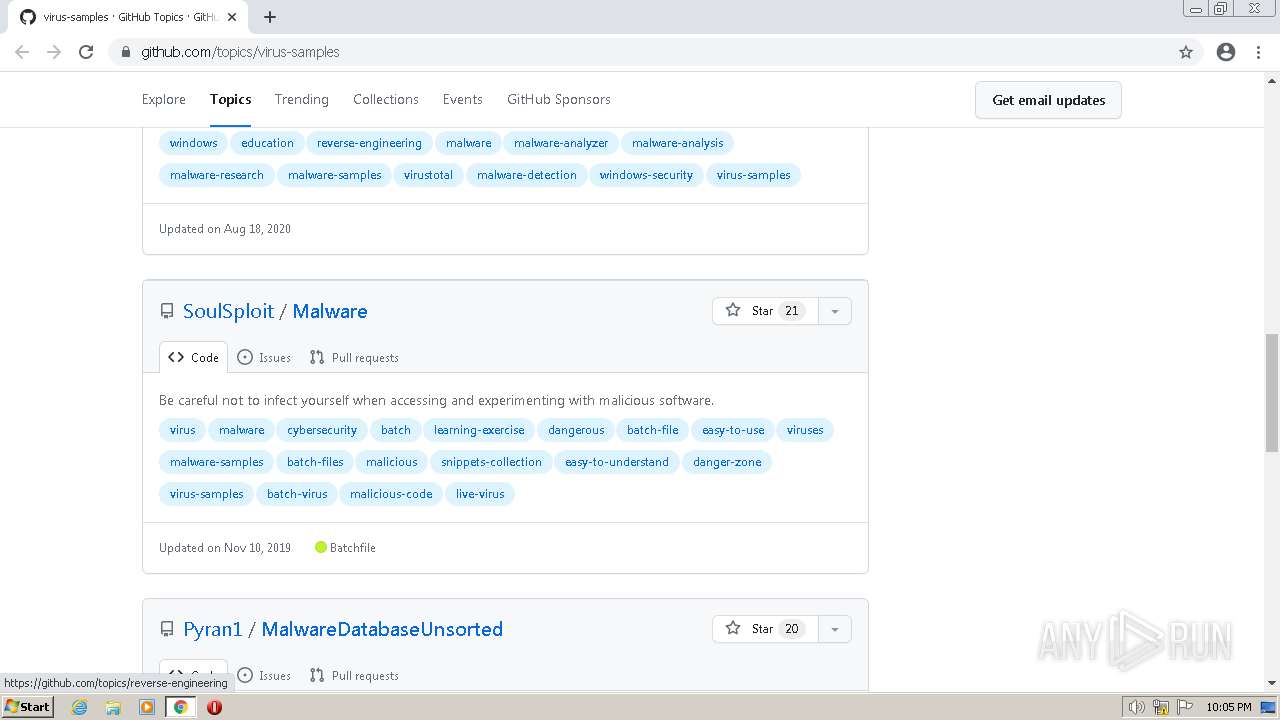The image size is (1280, 720).
Task: Star the Pyran1 MalwareDatabaseUnsorted repository
Action: click(x=765, y=629)
